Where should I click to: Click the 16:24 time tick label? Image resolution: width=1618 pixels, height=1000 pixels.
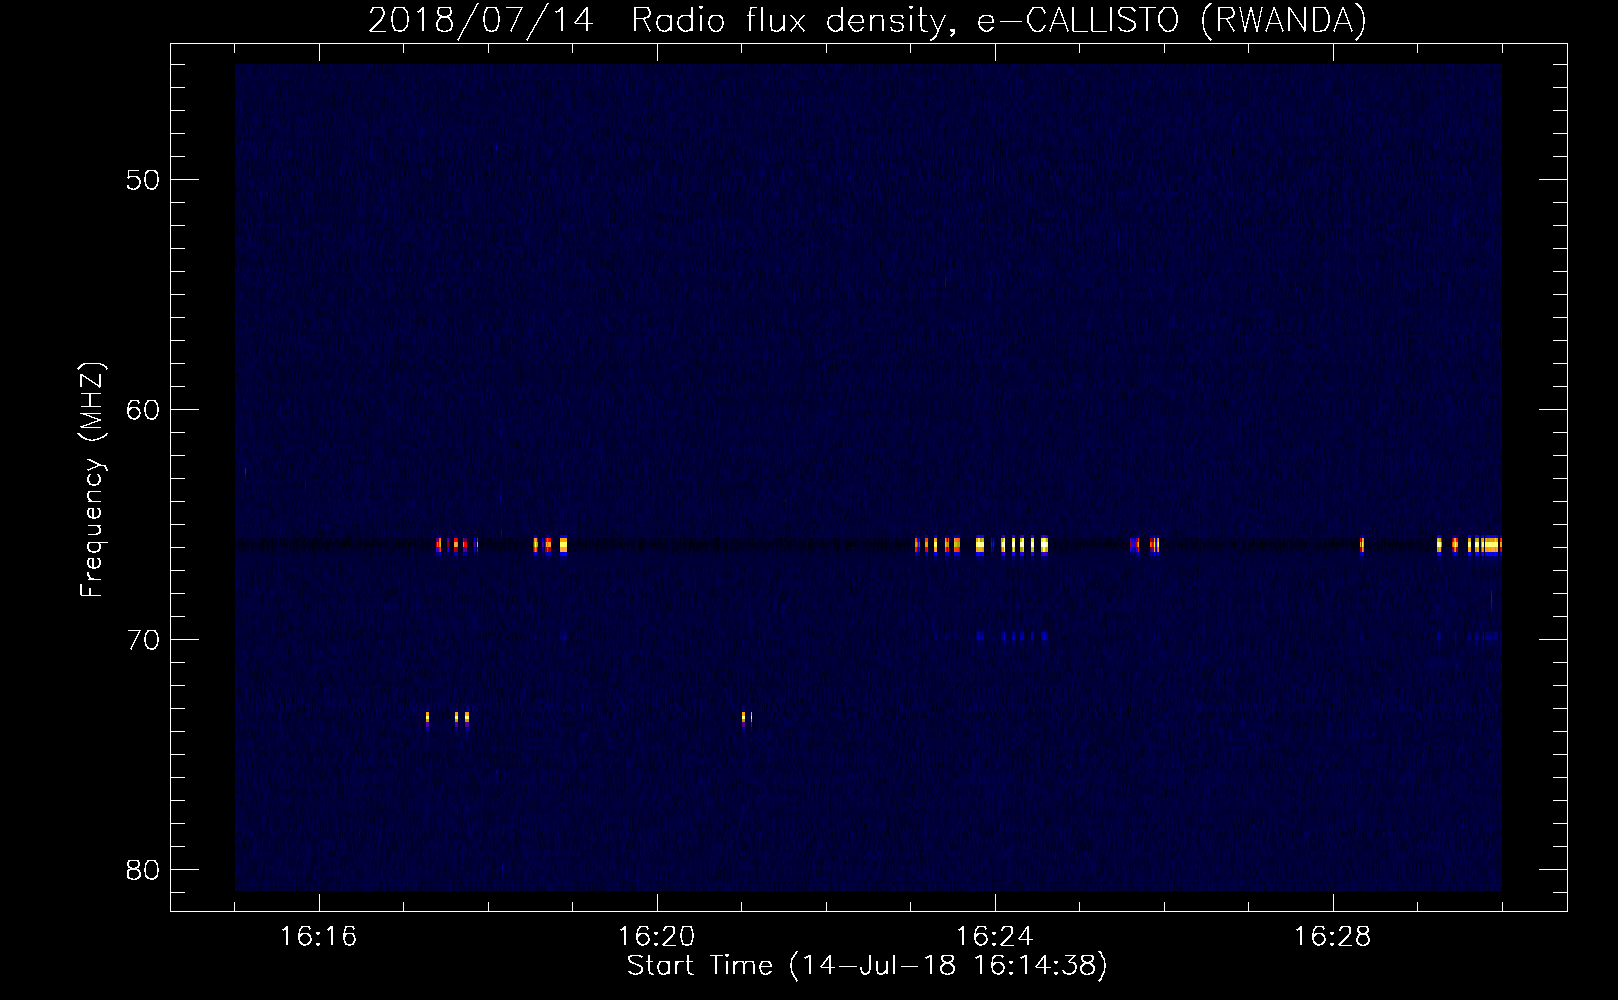point(995,937)
